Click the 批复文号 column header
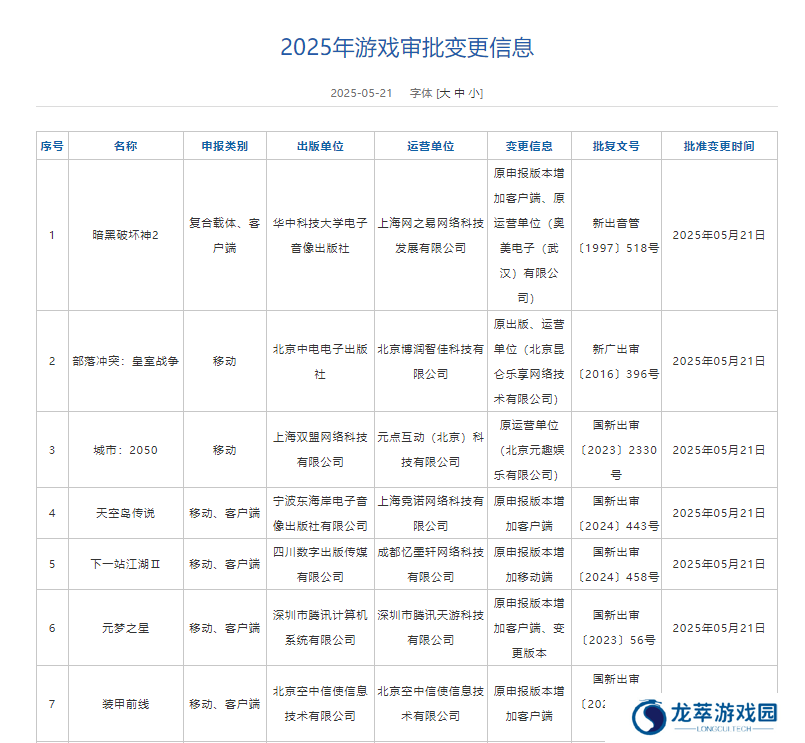The width and height of the screenshot is (805, 743). pos(616,146)
